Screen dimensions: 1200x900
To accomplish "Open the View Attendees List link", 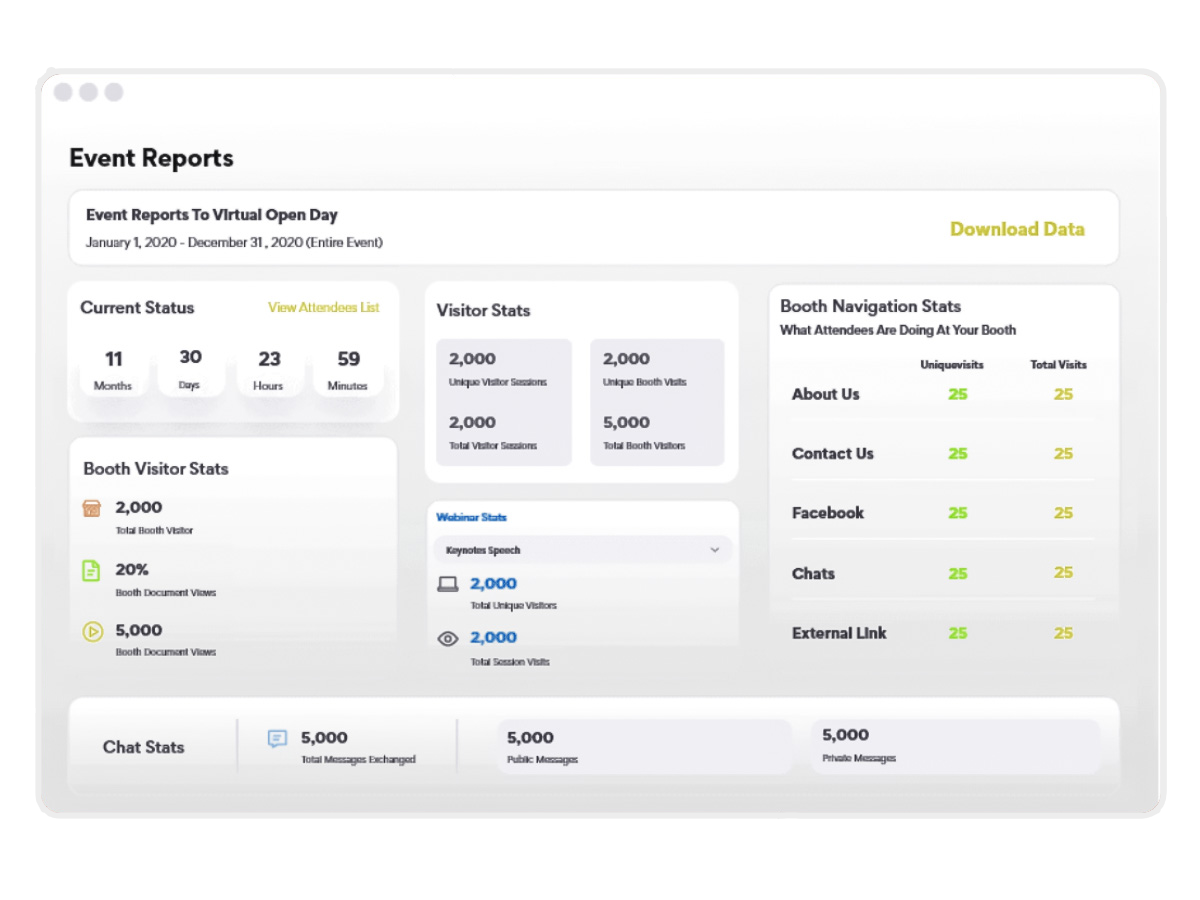I will coord(323,308).
